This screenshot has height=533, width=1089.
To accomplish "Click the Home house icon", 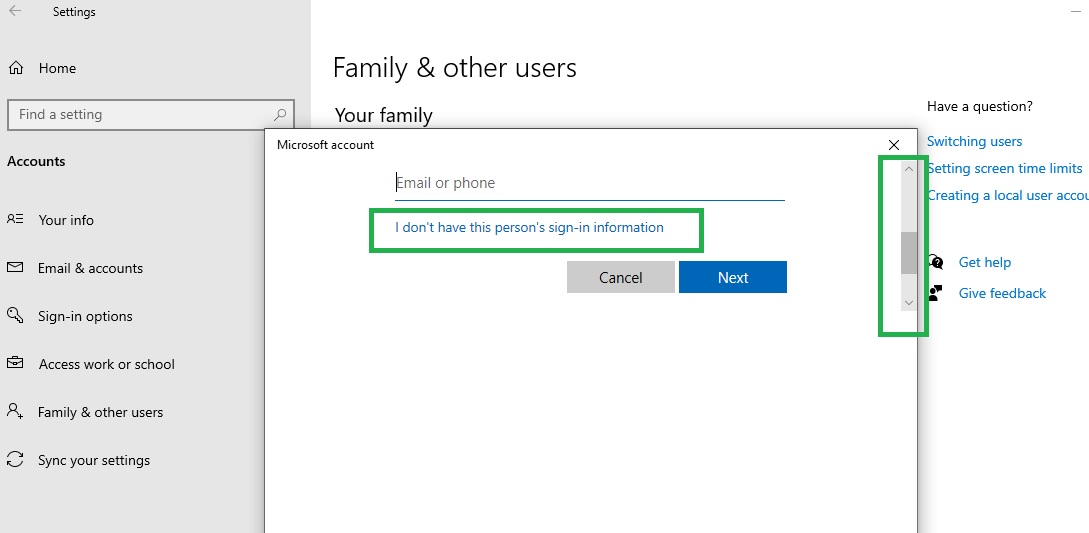I will point(15,68).
